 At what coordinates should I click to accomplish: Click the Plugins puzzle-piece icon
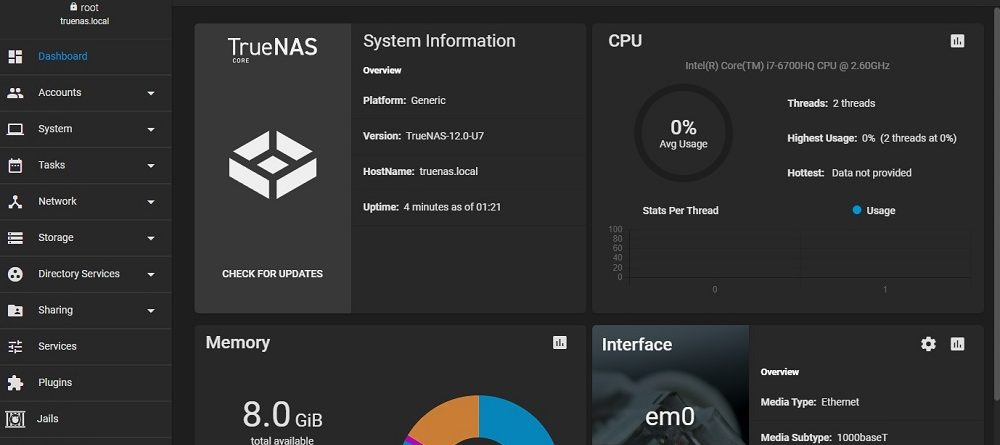click(15, 383)
